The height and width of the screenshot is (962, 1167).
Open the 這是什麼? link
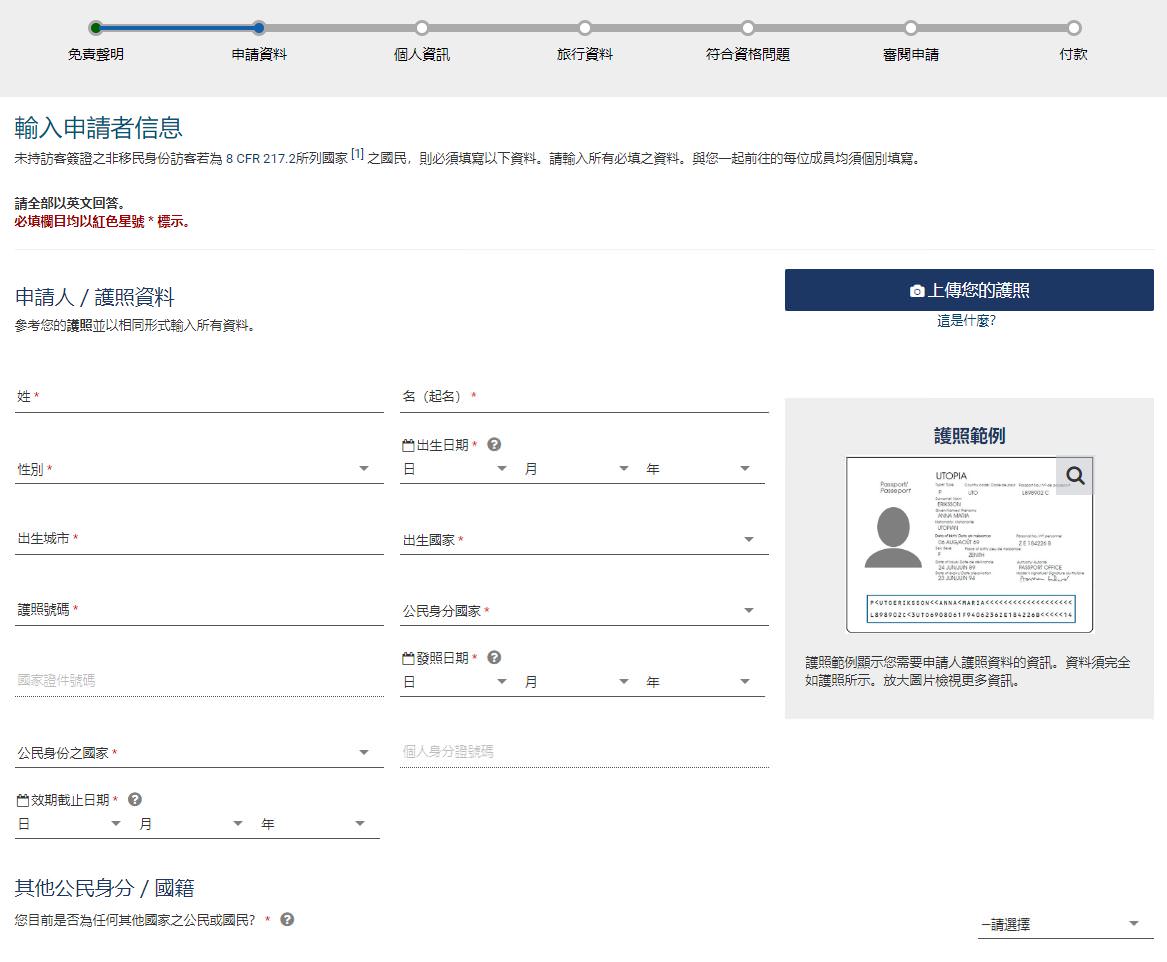click(x=966, y=321)
